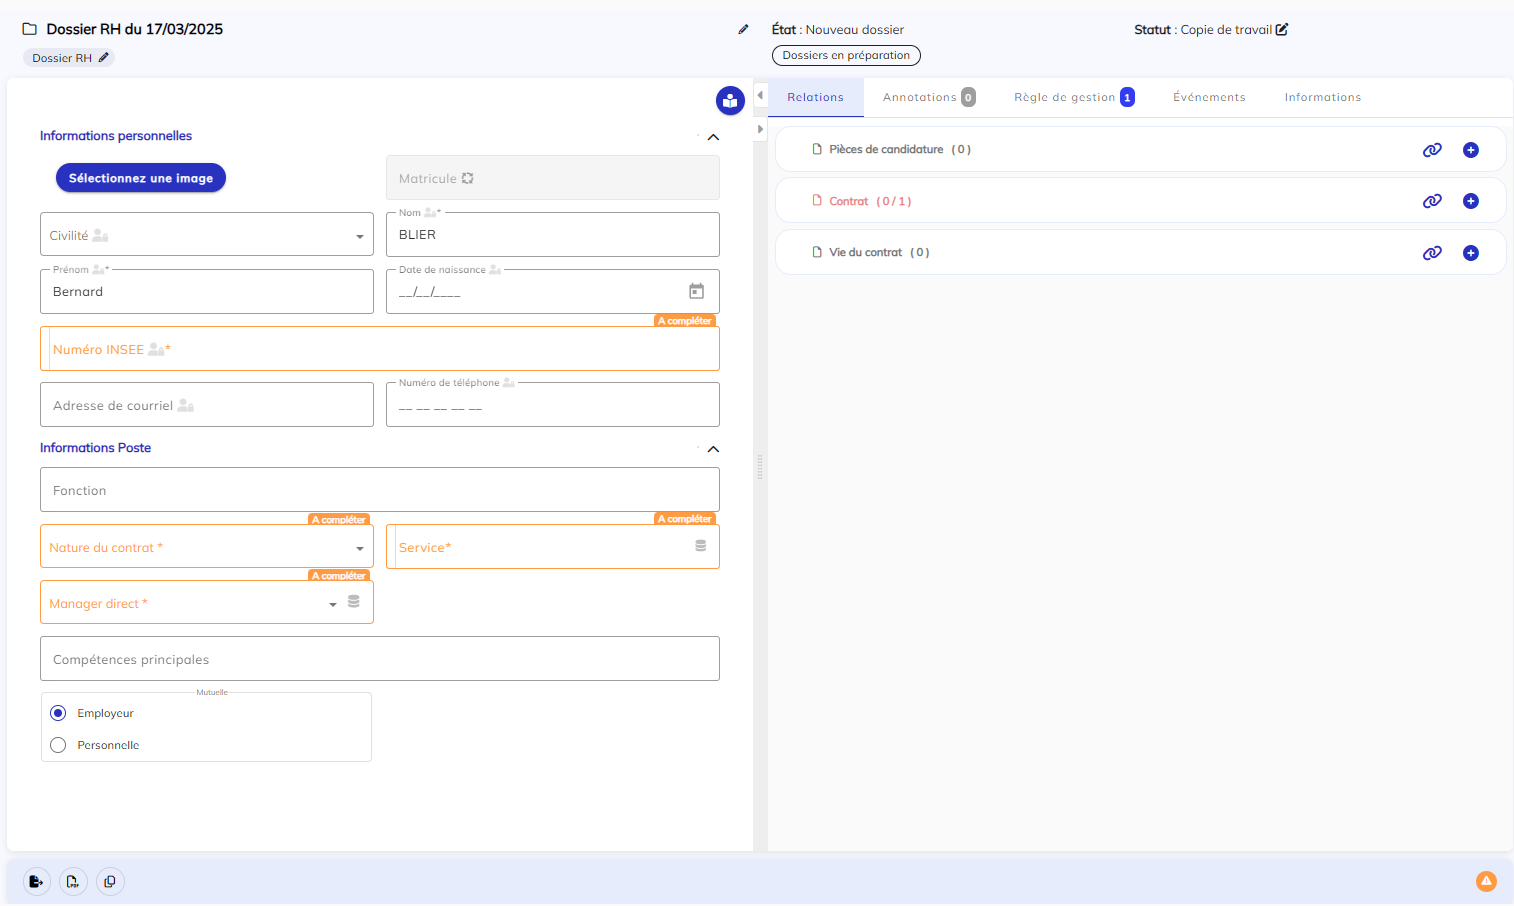Collapse the left panel with left arrow

click(760, 96)
